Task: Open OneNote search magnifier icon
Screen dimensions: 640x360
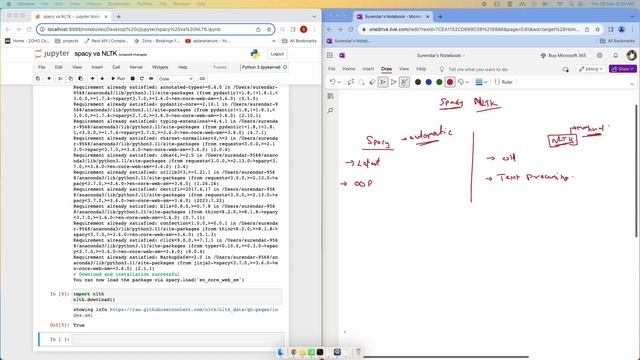Action: [330, 111]
